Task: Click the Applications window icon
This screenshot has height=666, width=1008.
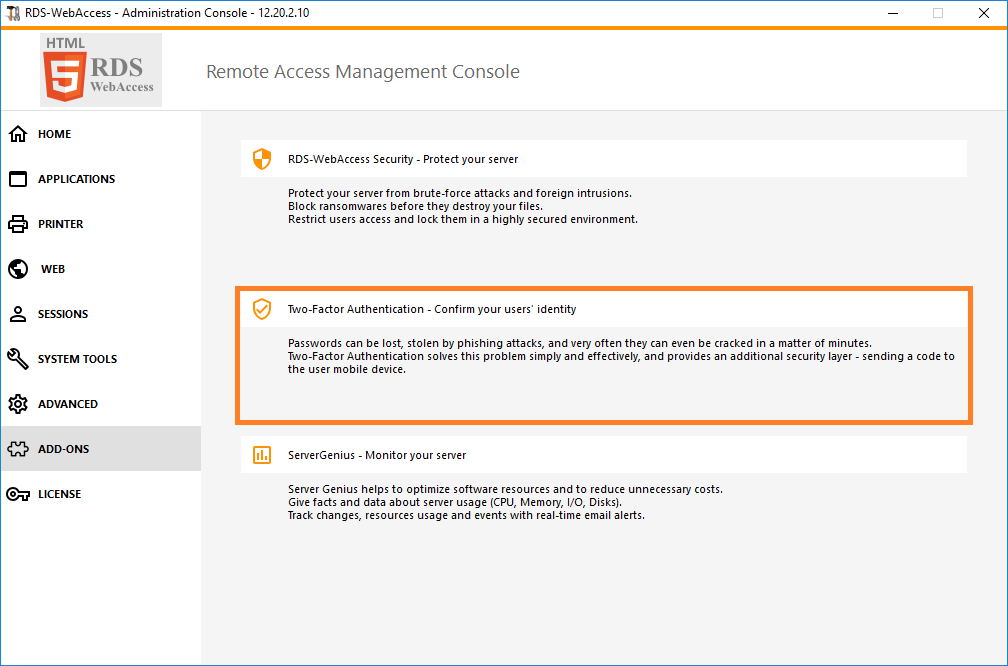Action: [x=18, y=179]
